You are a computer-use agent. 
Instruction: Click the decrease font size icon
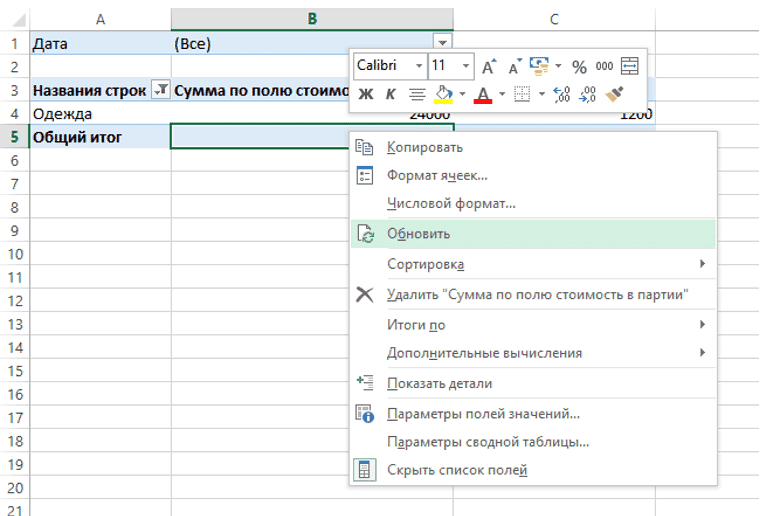pyautogui.click(x=515, y=67)
